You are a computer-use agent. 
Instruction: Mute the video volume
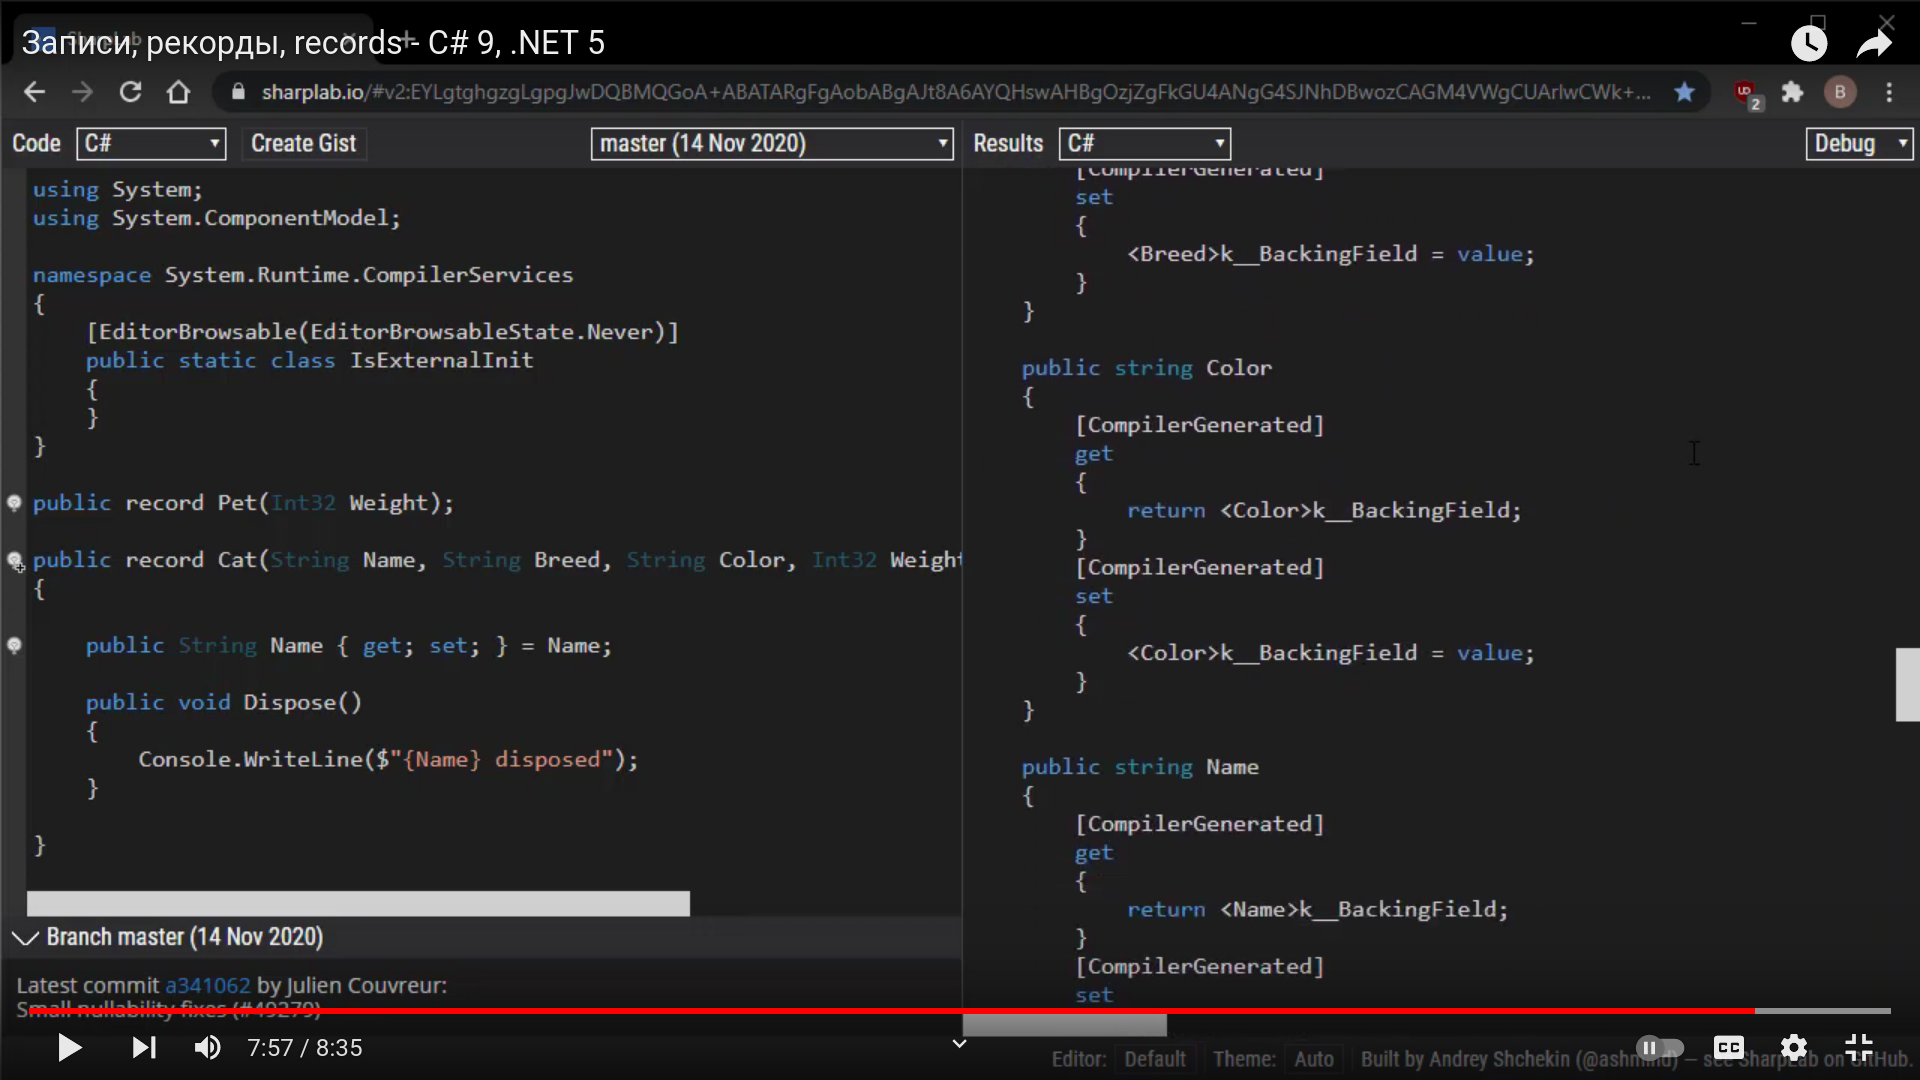[x=207, y=1047]
